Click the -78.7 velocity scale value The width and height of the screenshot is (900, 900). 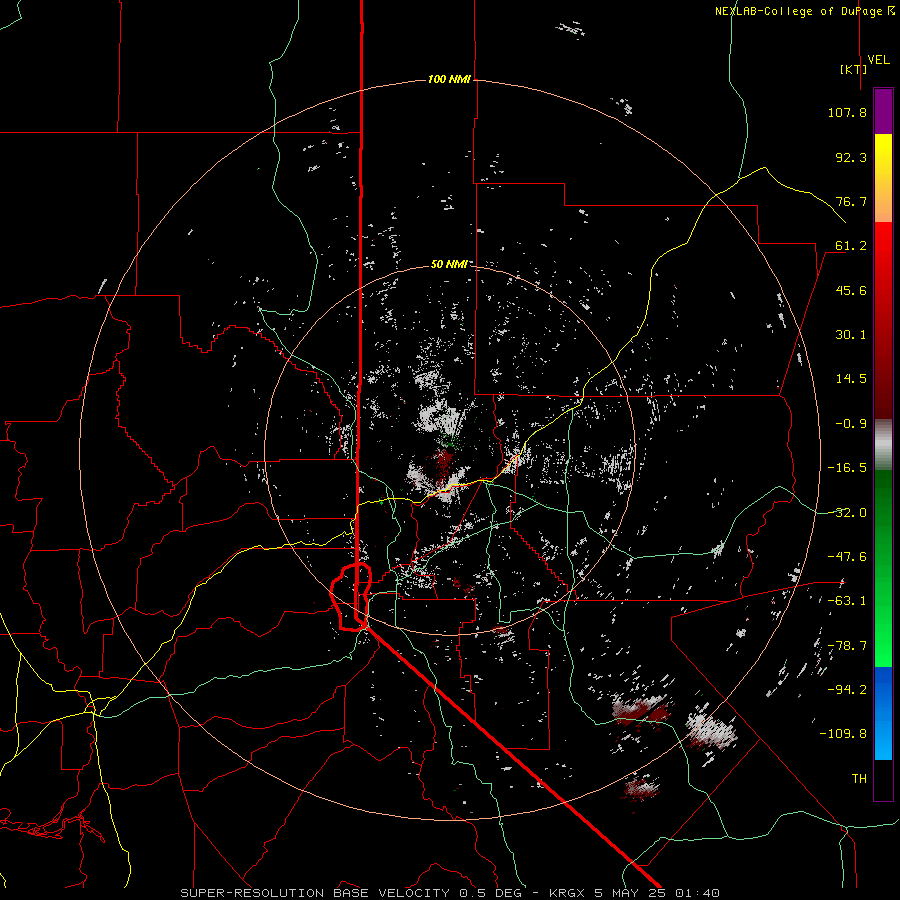[847, 646]
